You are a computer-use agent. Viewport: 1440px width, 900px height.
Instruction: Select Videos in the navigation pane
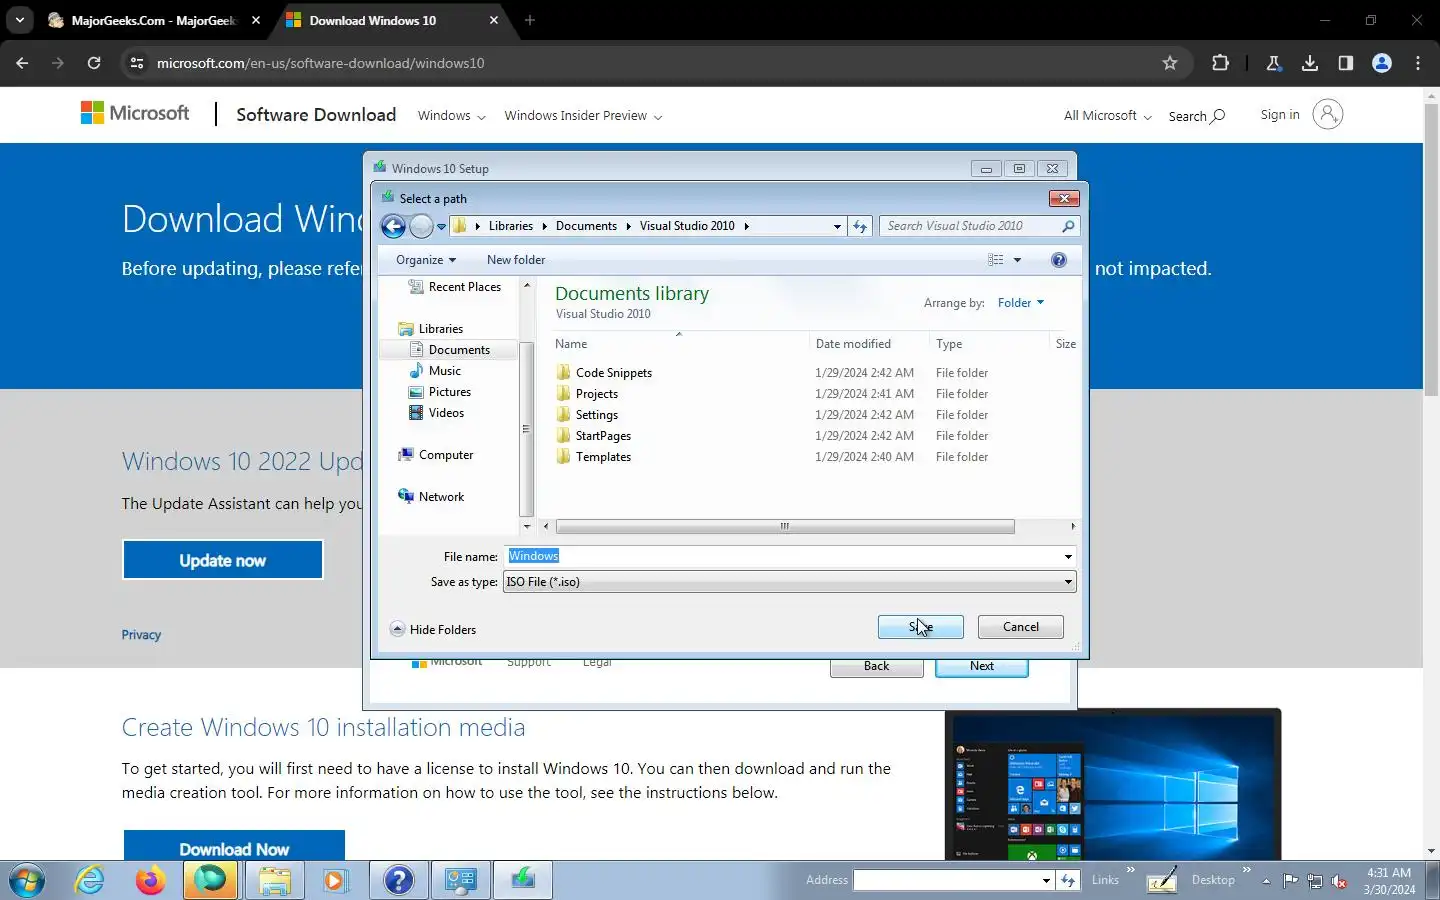click(x=446, y=413)
